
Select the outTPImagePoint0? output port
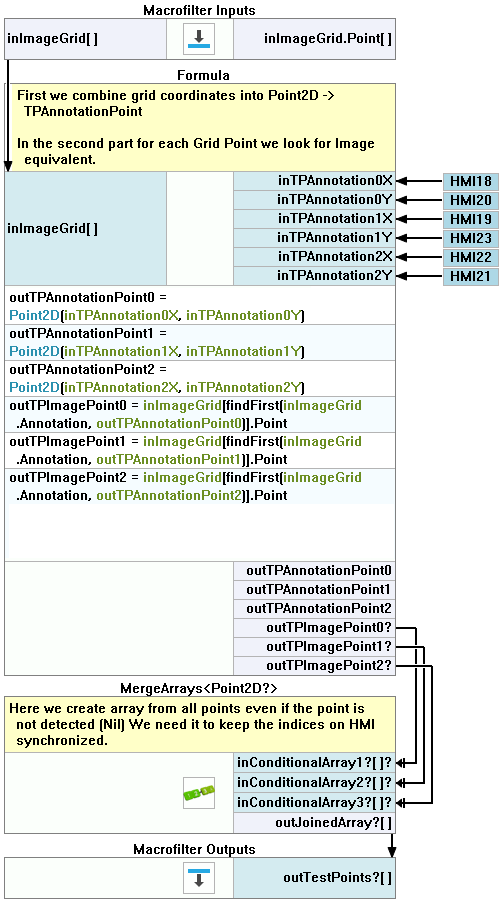coord(314,628)
